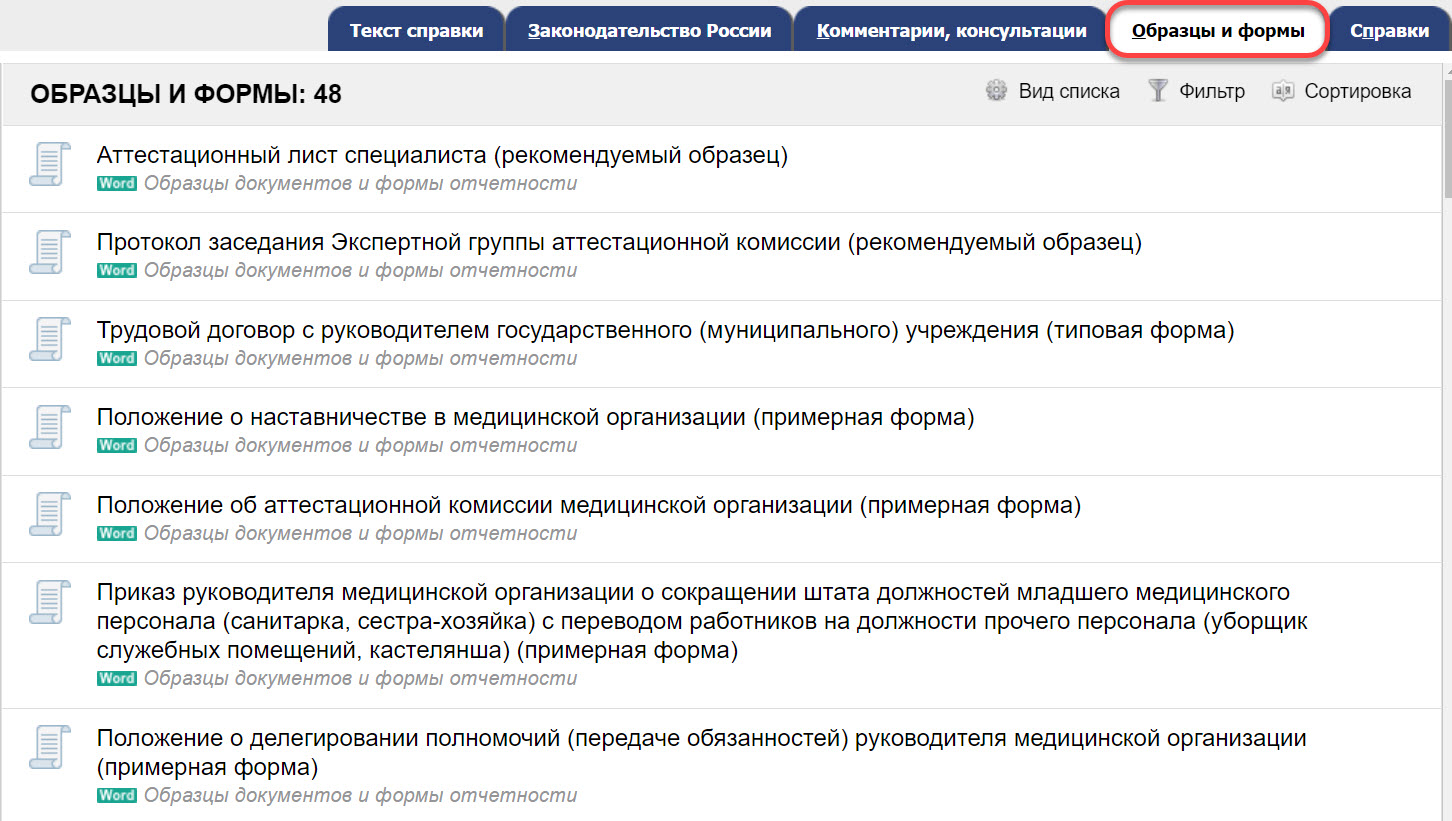1452x821 pixels.
Task: Click the document icon beside Положение об аттестационной комиссии
Action: (x=49, y=514)
